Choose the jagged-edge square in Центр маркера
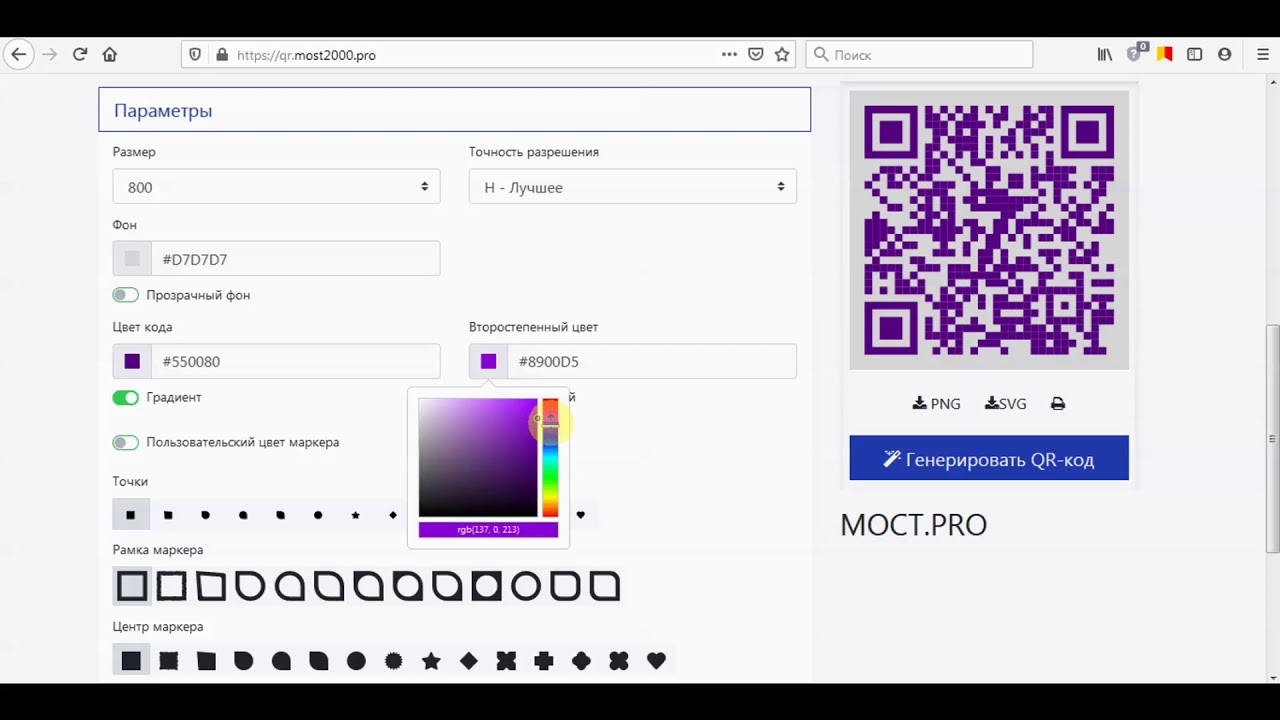 [168, 661]
